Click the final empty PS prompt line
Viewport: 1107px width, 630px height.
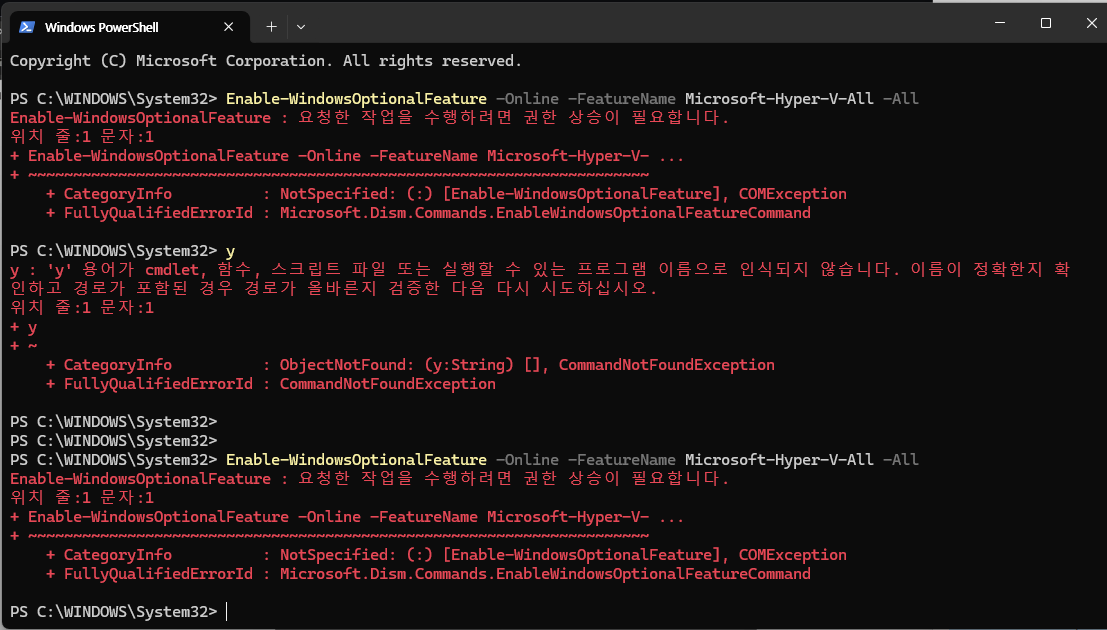119,612
